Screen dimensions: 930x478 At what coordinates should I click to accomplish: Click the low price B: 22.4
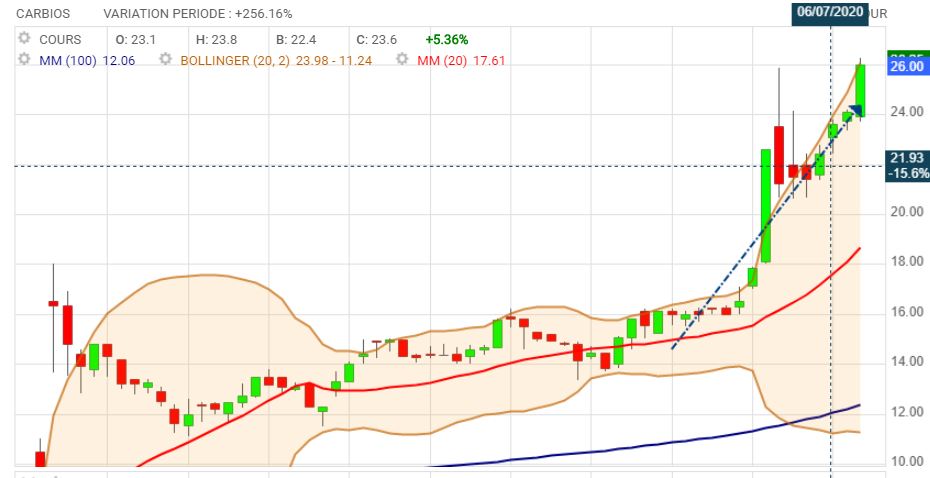click(x=296, y=40)
